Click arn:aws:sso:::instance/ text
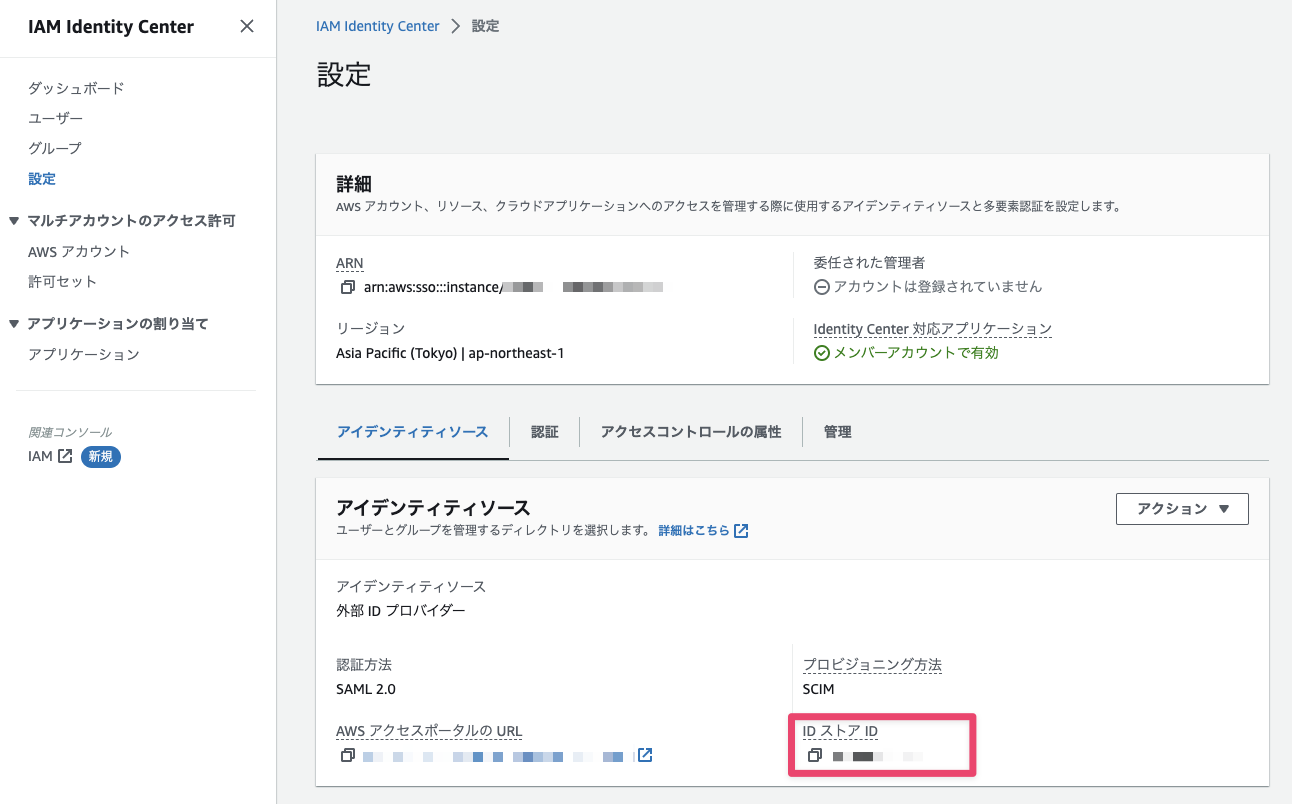The image size is (1292, 804). (433, 287)
